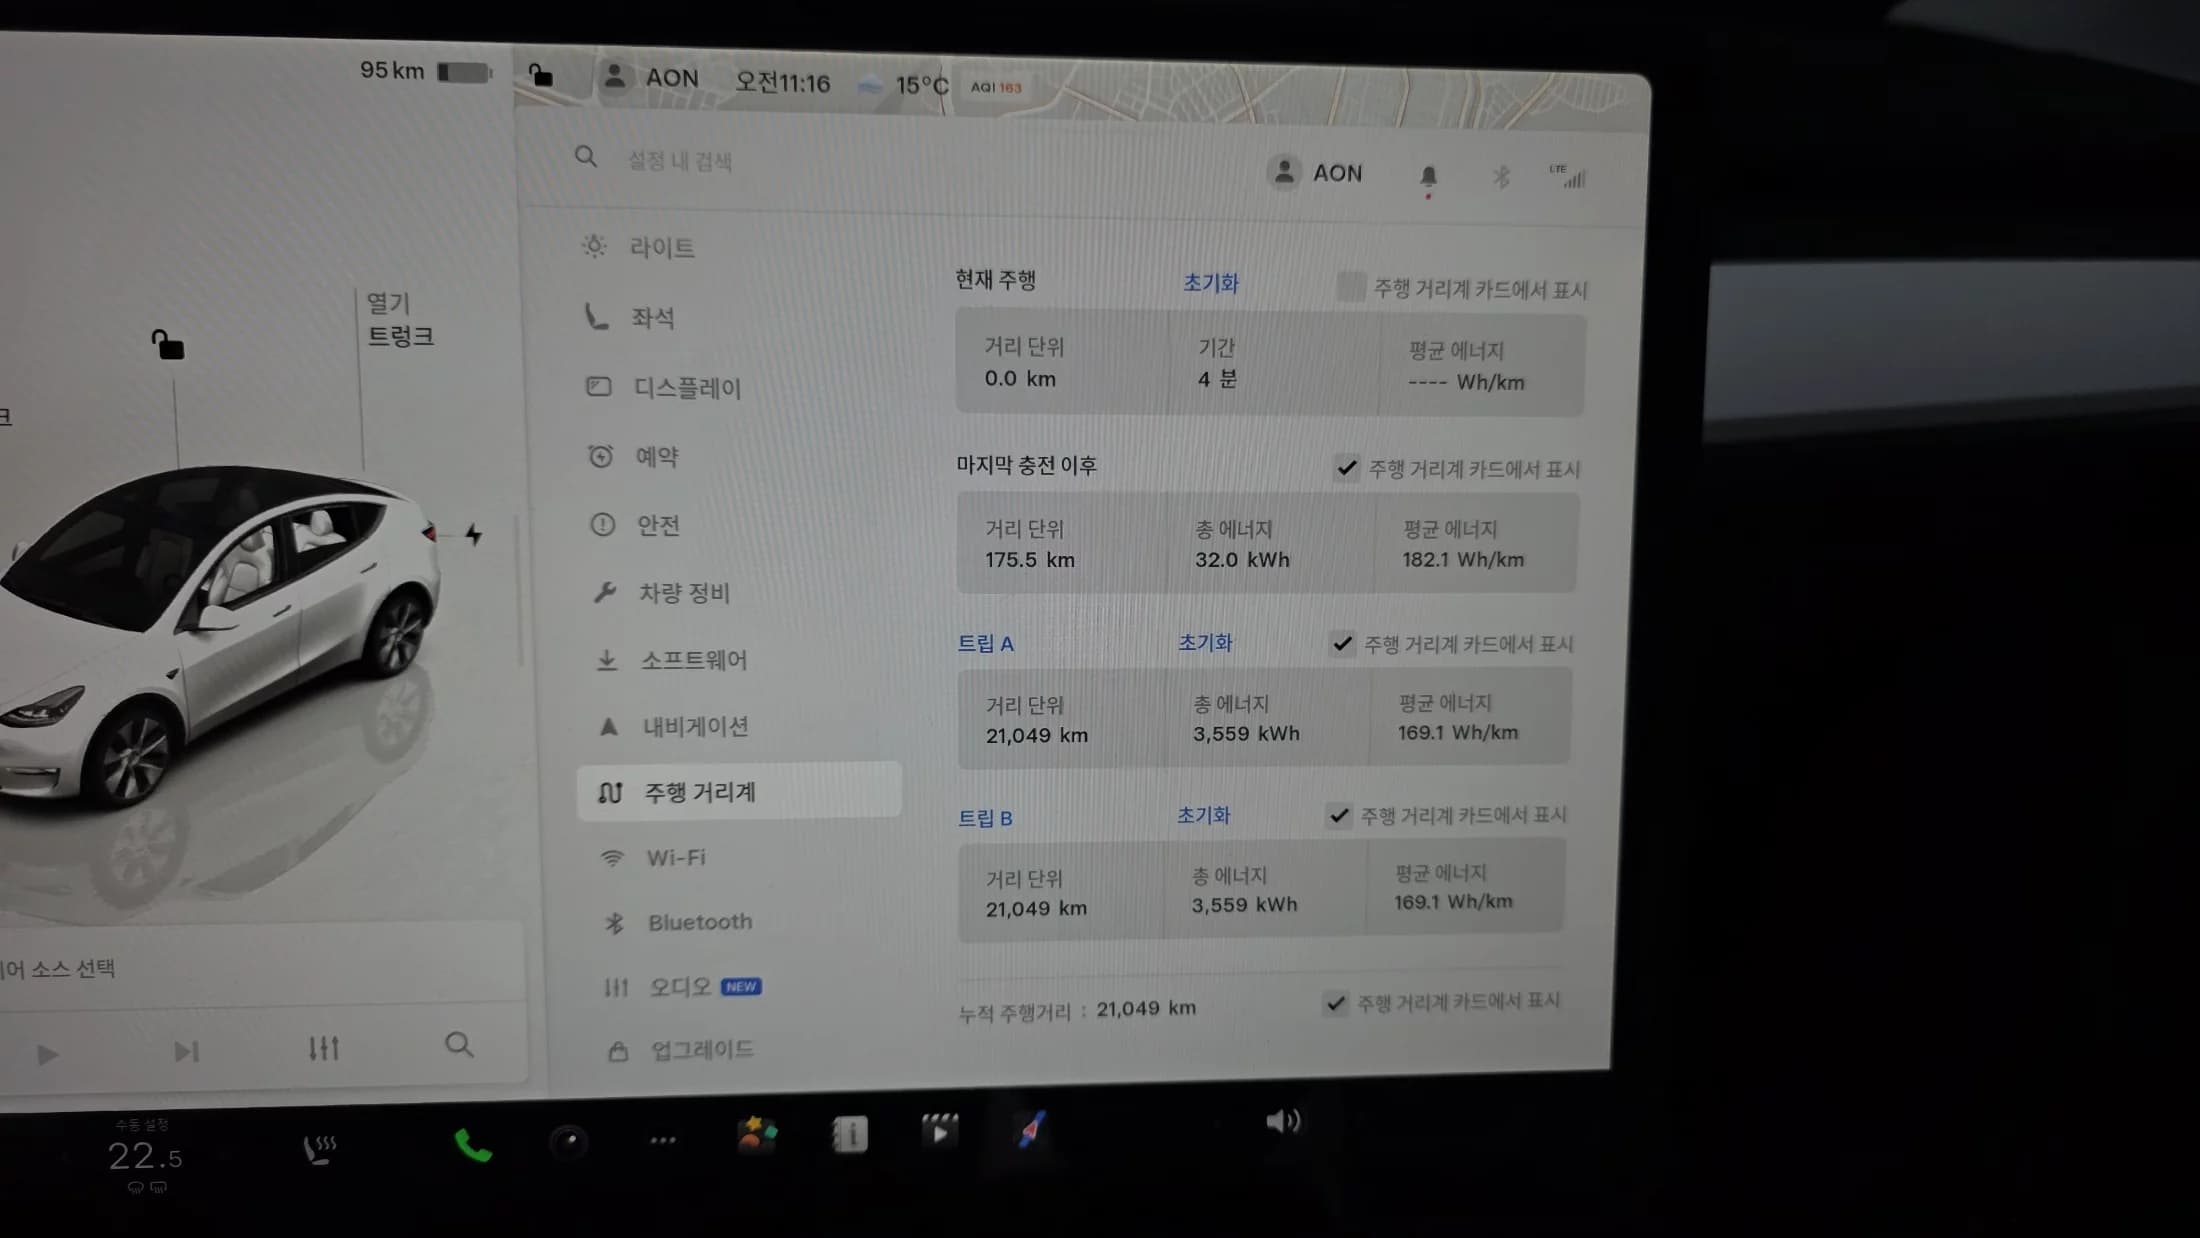
Task: Open the media equalizer sliders icon
Action: 323,1048
